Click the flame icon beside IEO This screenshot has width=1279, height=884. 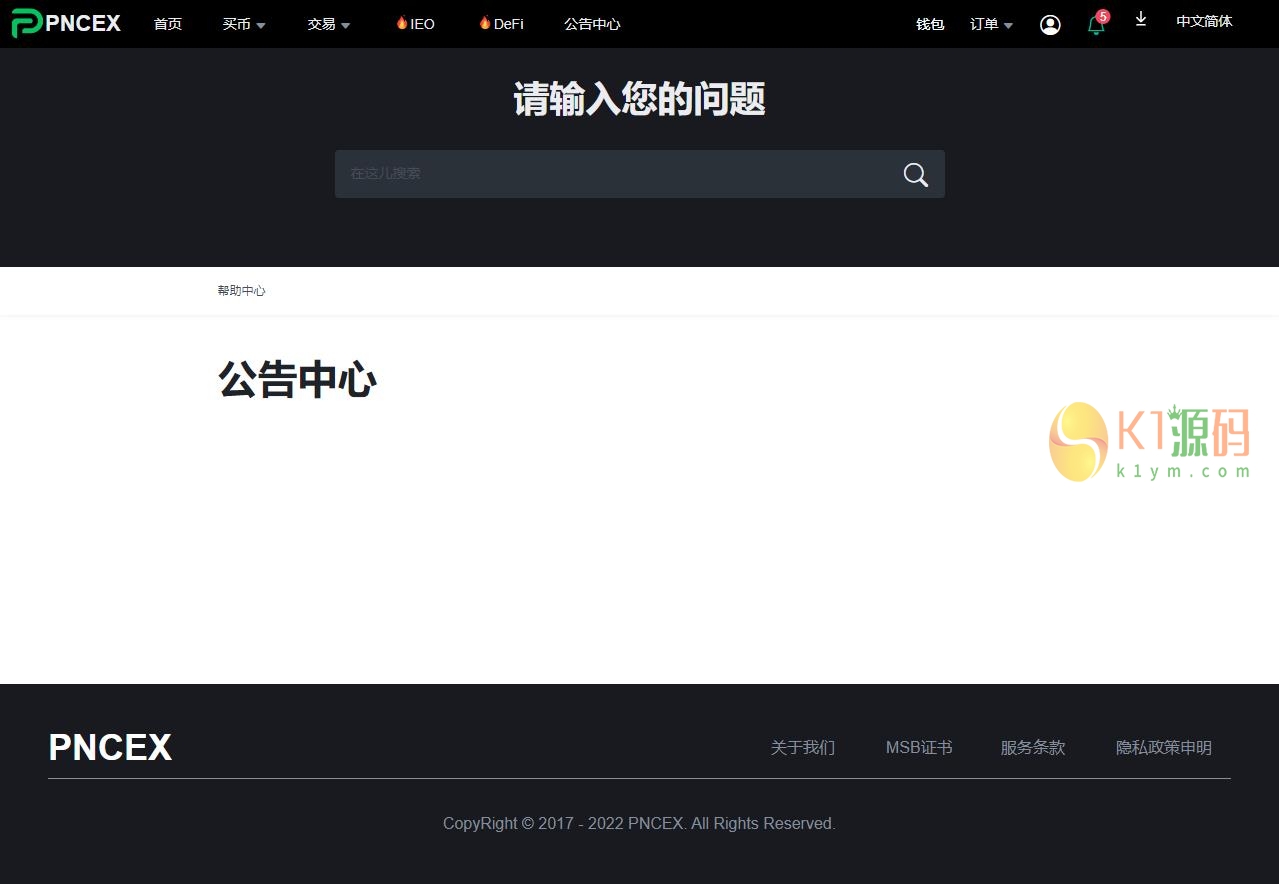[402, 22]
